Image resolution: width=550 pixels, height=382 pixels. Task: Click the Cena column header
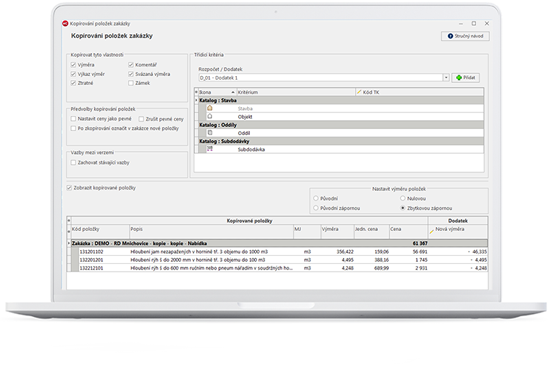click(408, 231)
